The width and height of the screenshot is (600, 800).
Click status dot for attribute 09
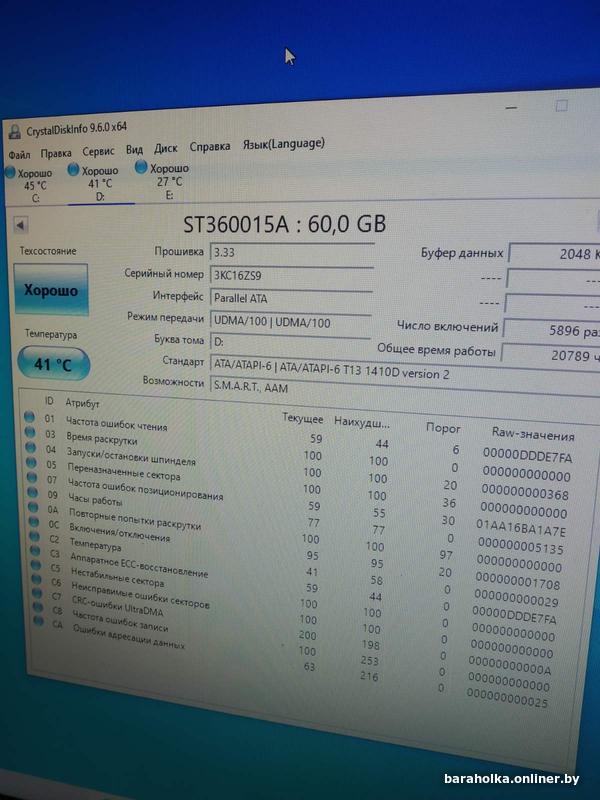[33, 492]
